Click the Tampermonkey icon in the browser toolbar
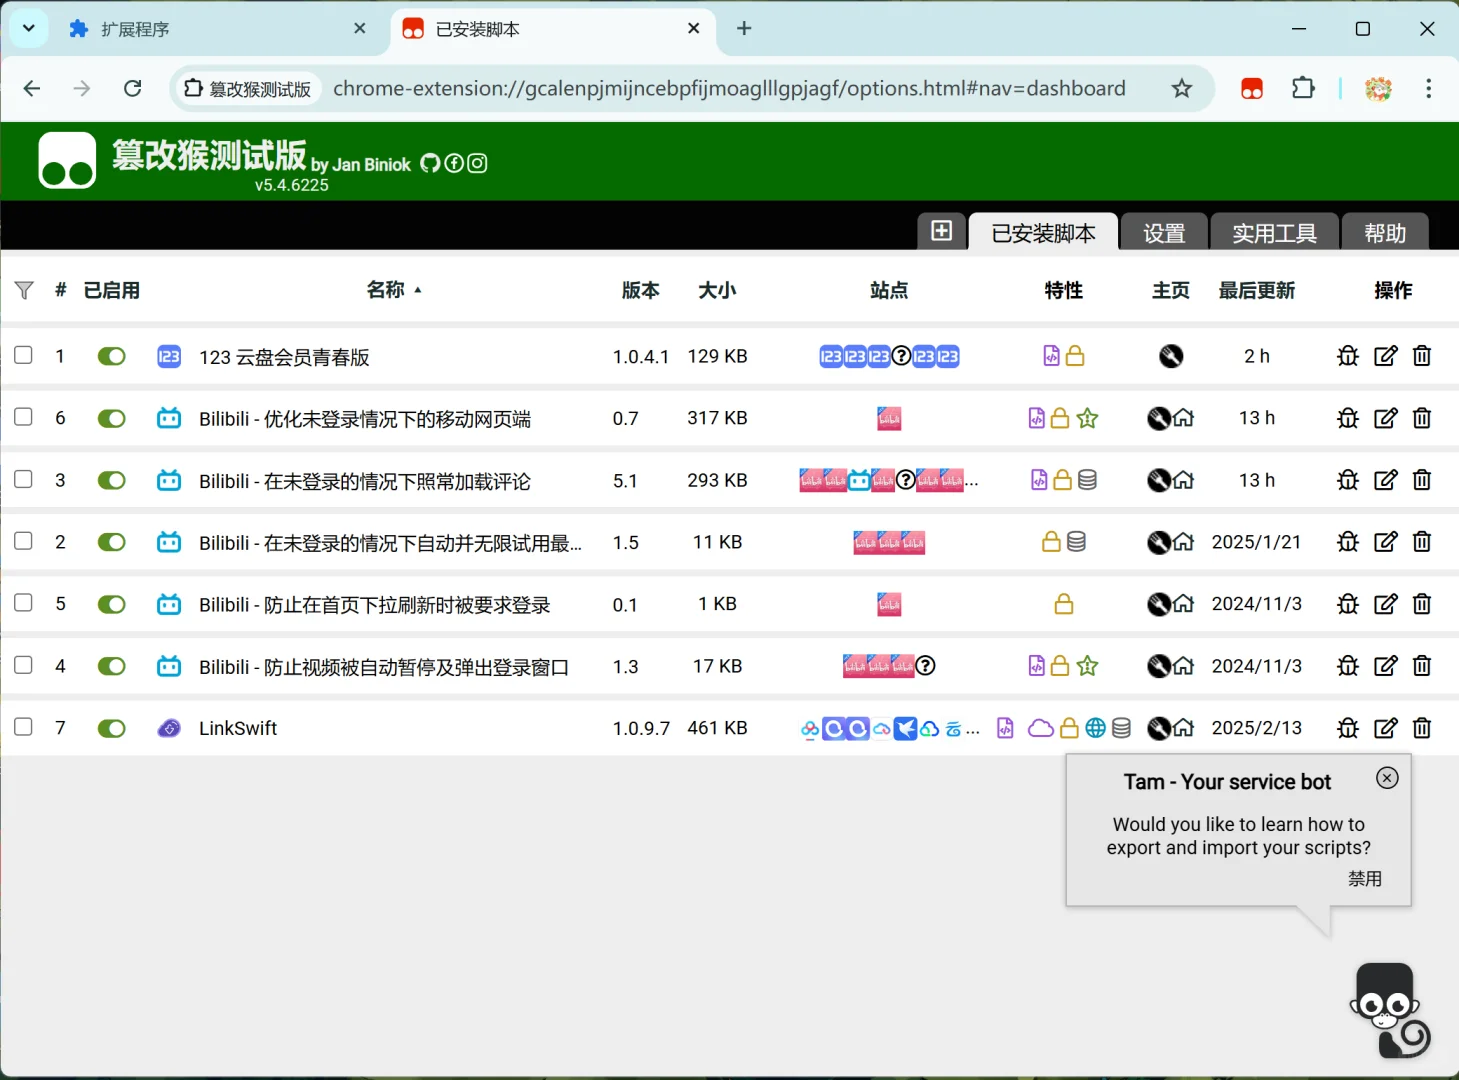Viewport: 1459px width, 1080px height. point(1251,88)
